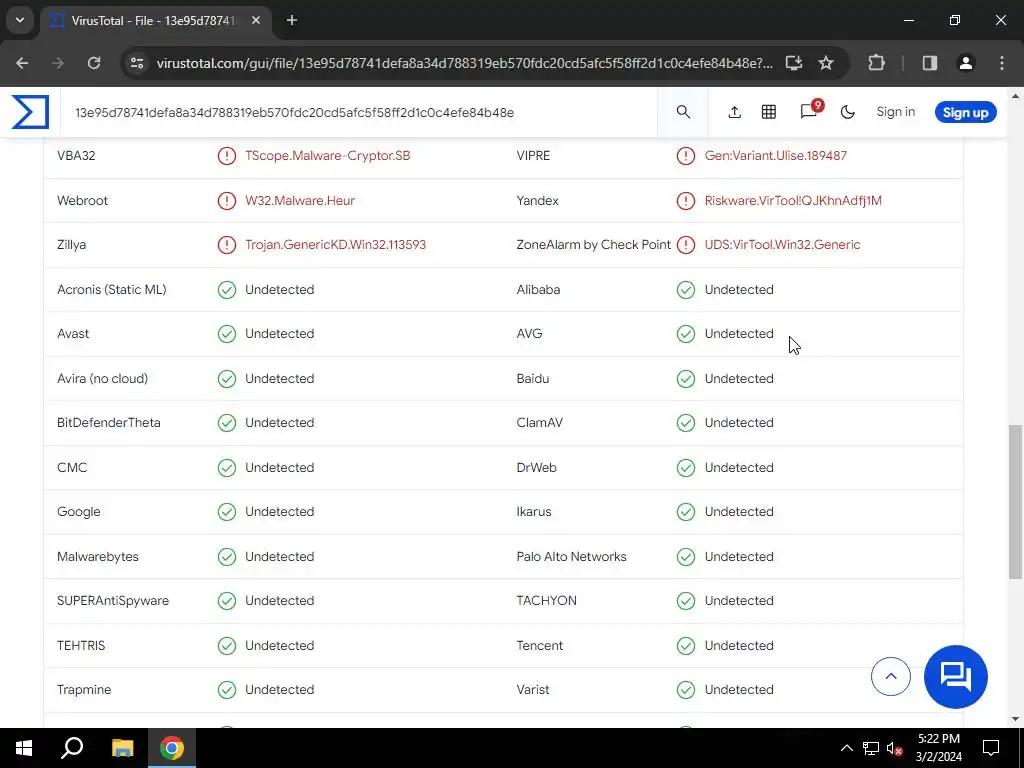
Task: Click the TEHTRIS vendor name
Action: (81, 645)
